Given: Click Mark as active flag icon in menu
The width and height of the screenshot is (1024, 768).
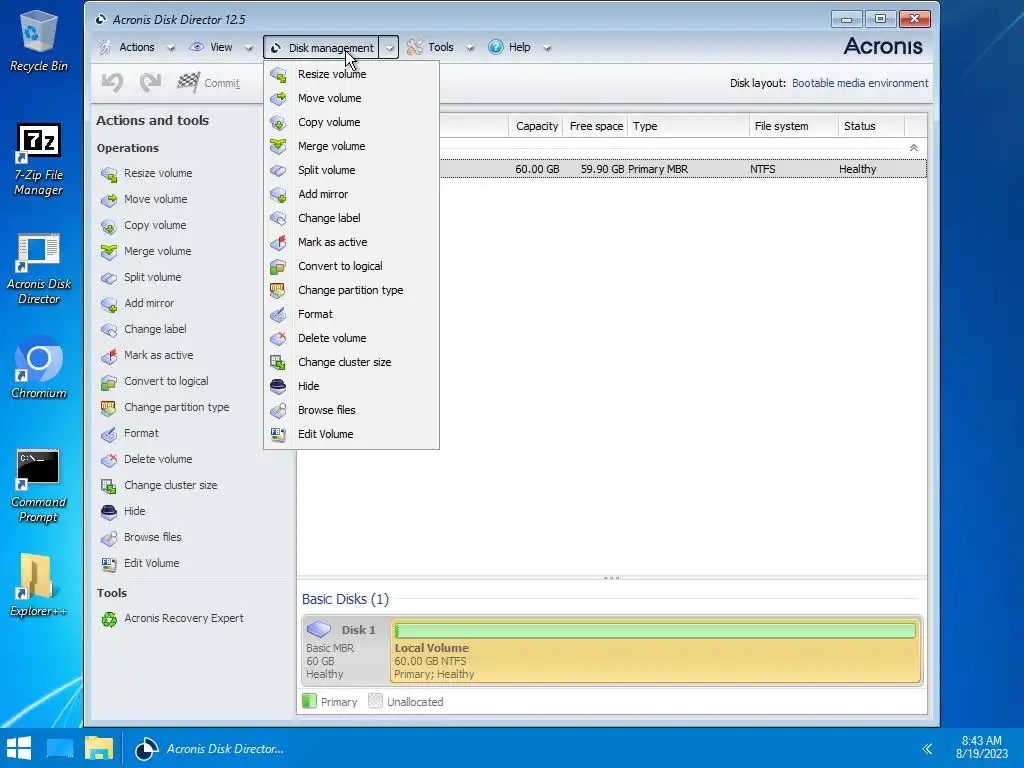Looking at the screenshot, I should coord(278,242).
